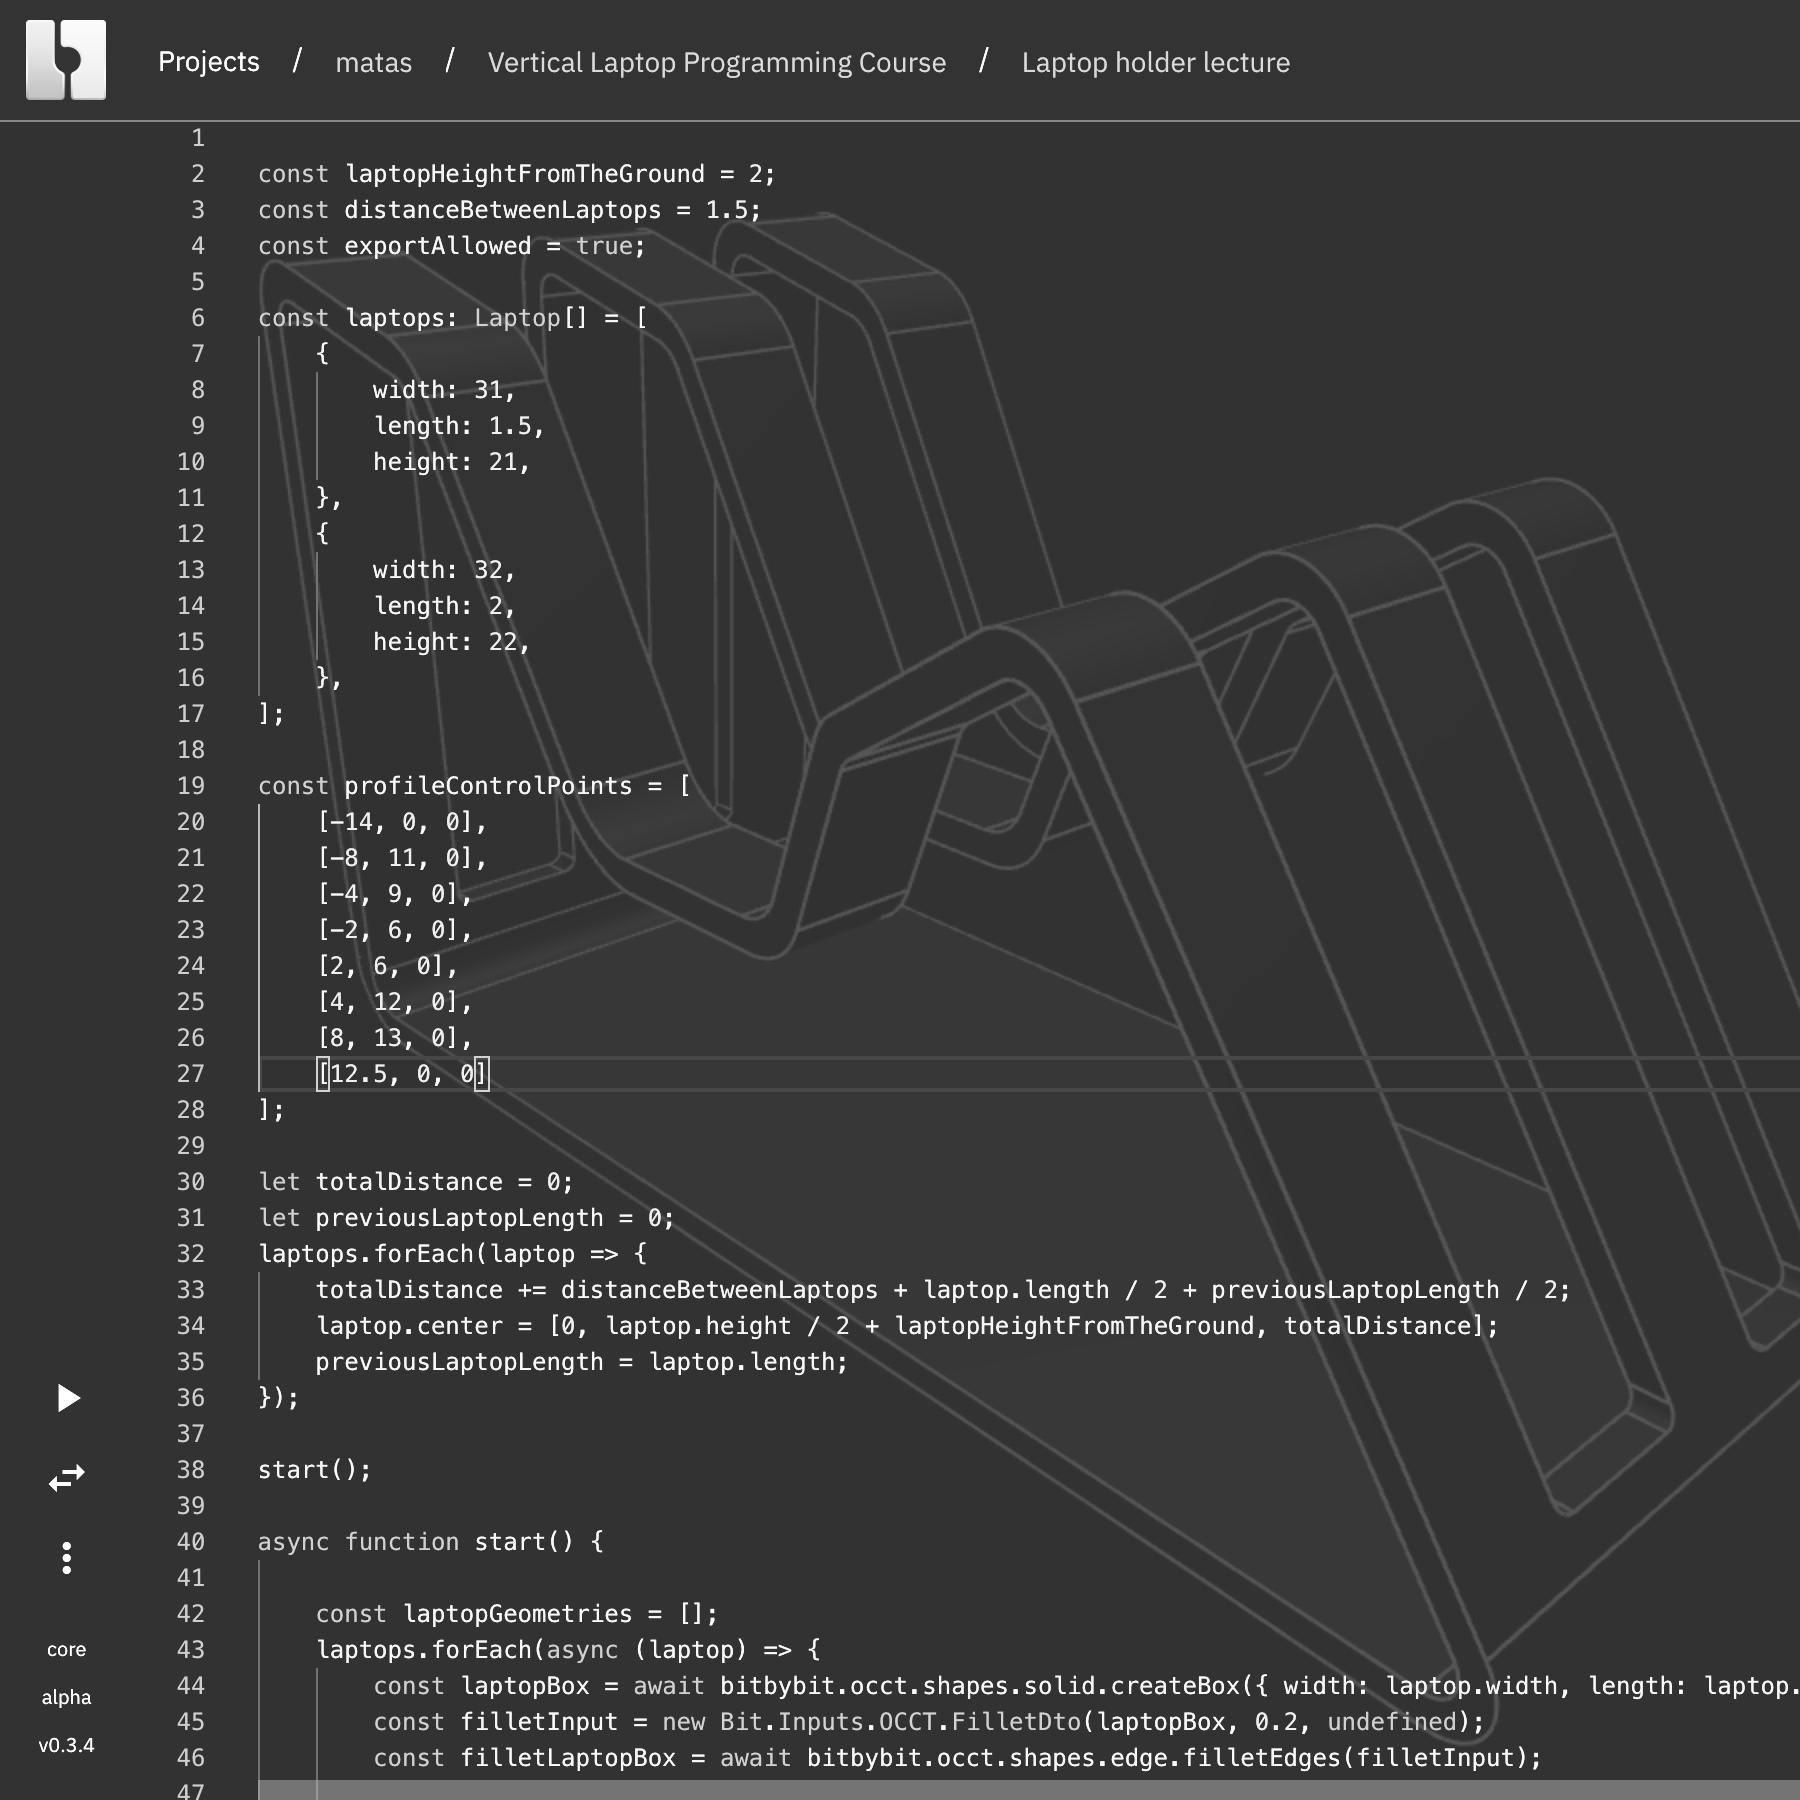
Task: Click the alpha label in sidebar
Action: pos(67,1698)
